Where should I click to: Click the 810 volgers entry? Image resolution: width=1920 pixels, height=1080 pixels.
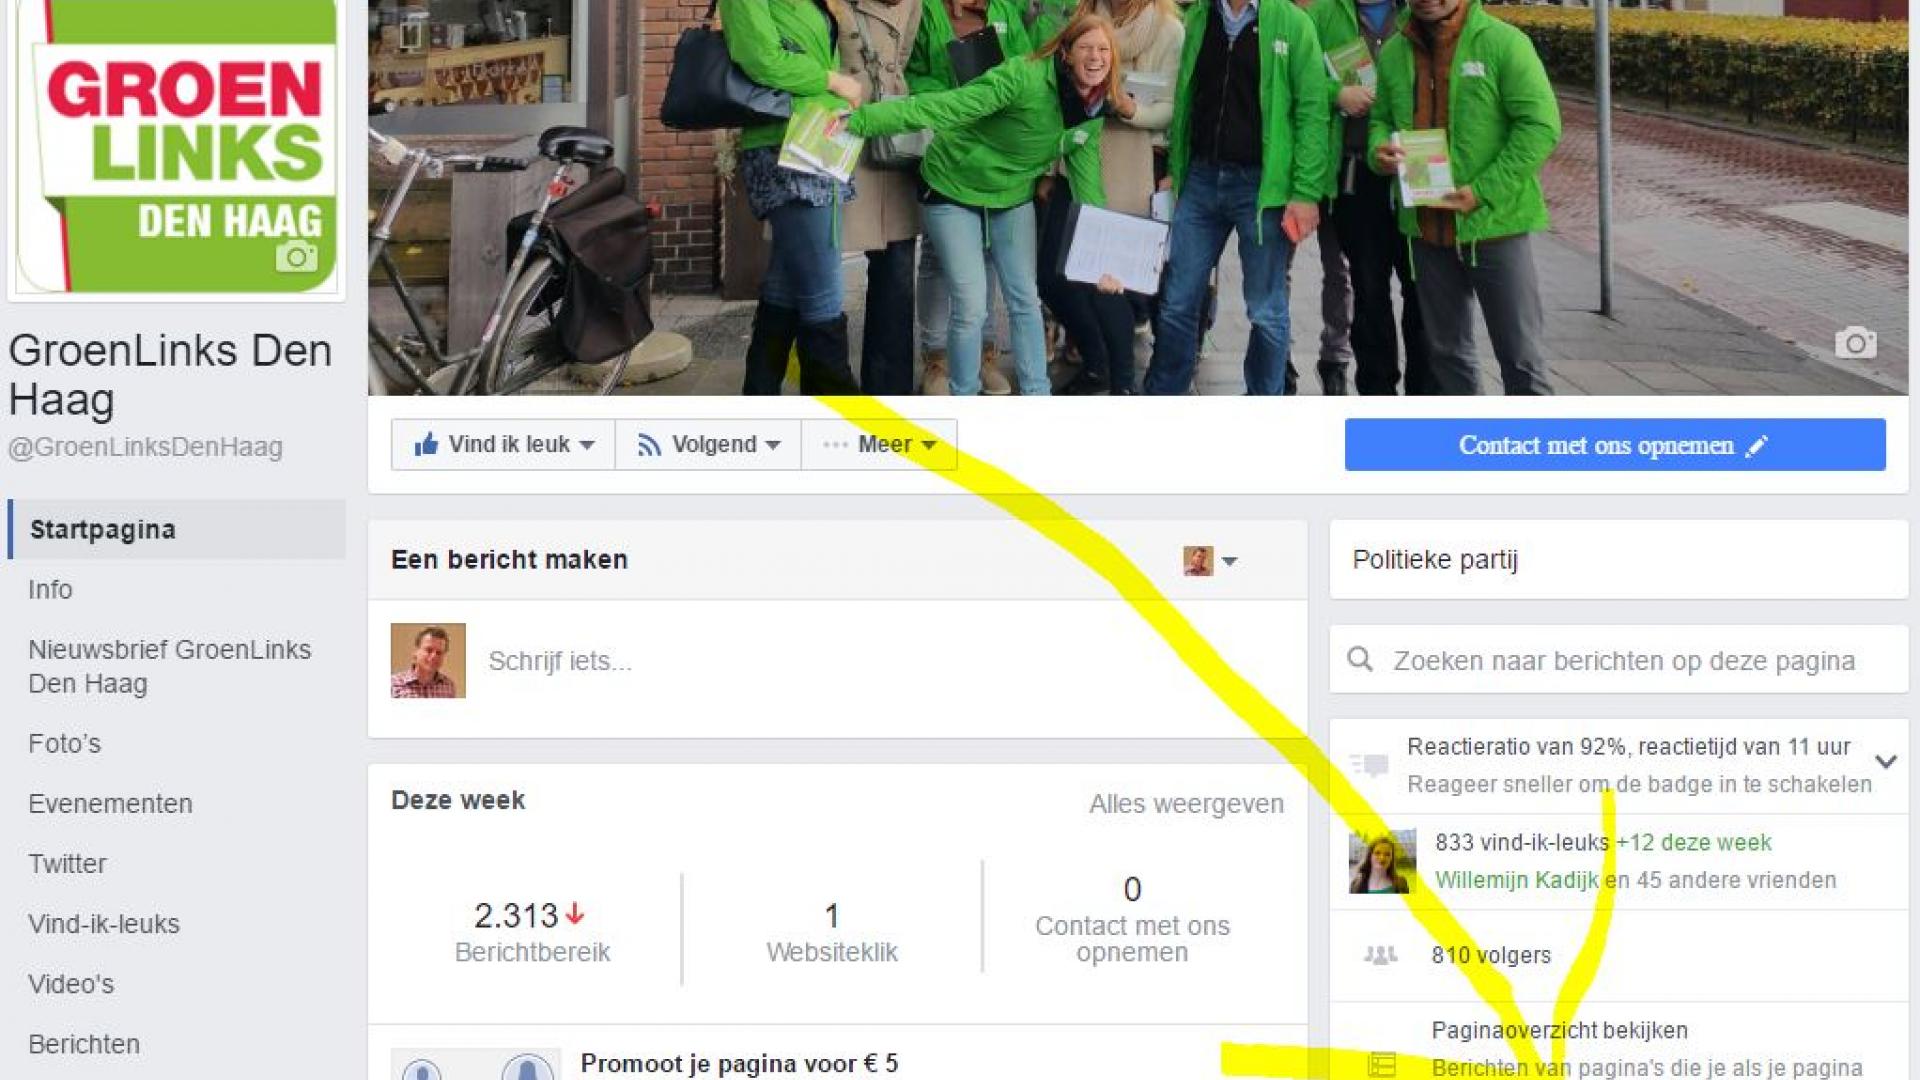(1491, 955)
